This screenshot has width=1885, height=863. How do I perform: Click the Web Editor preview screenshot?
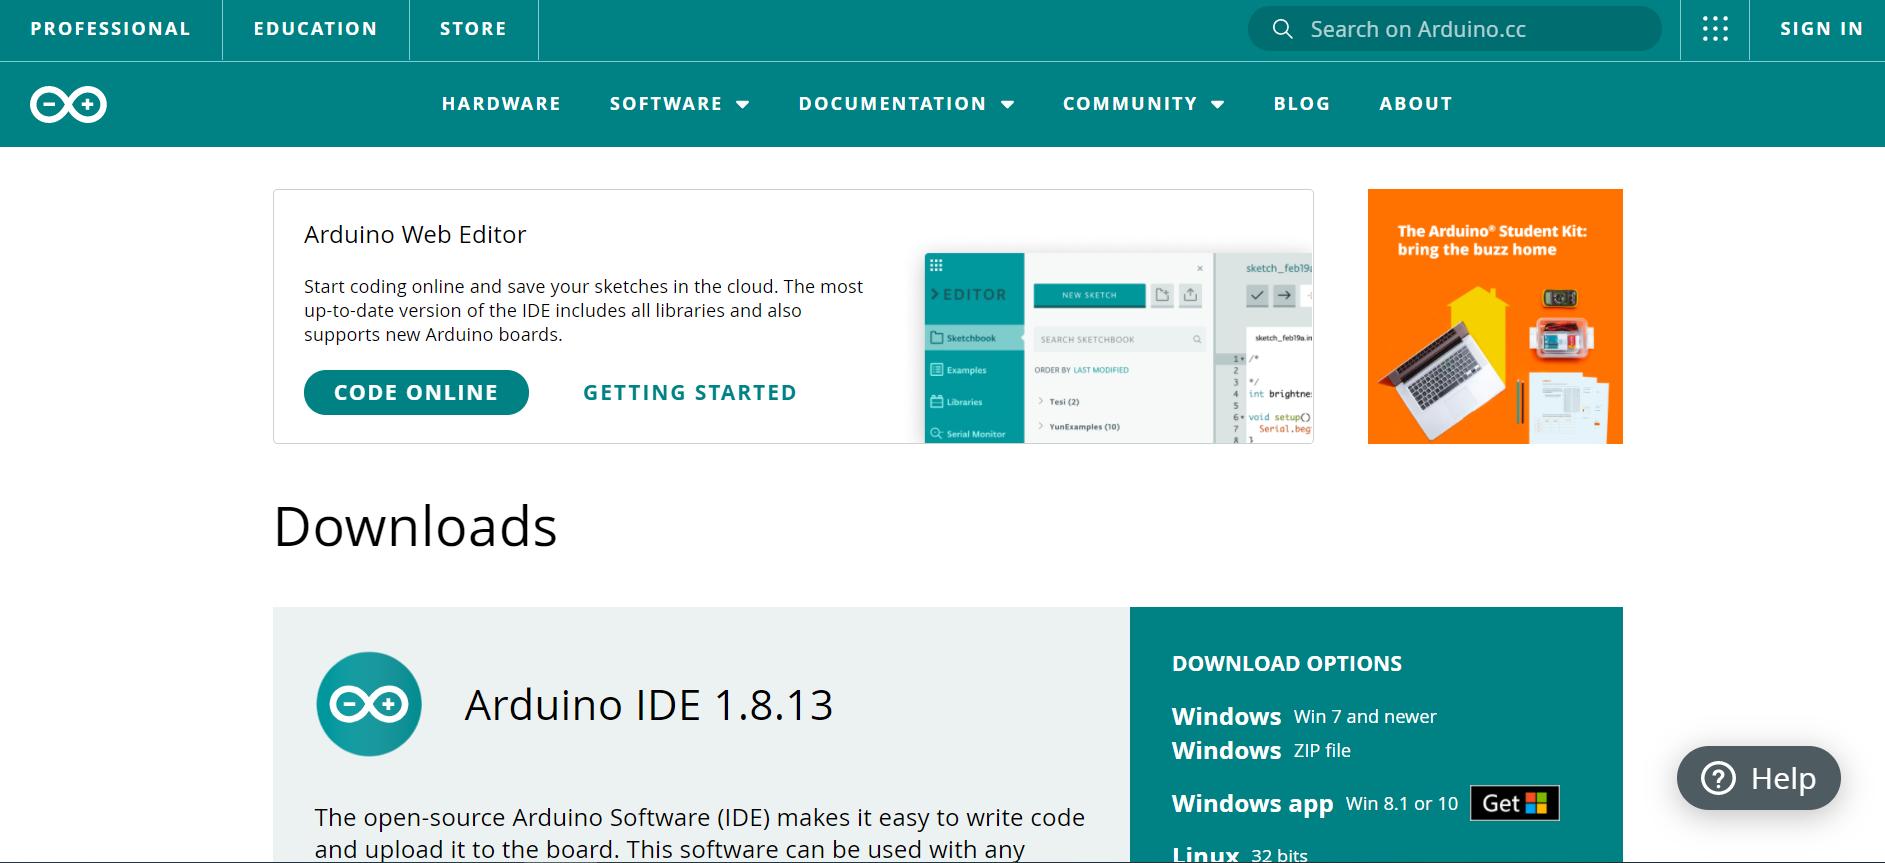1118,348
